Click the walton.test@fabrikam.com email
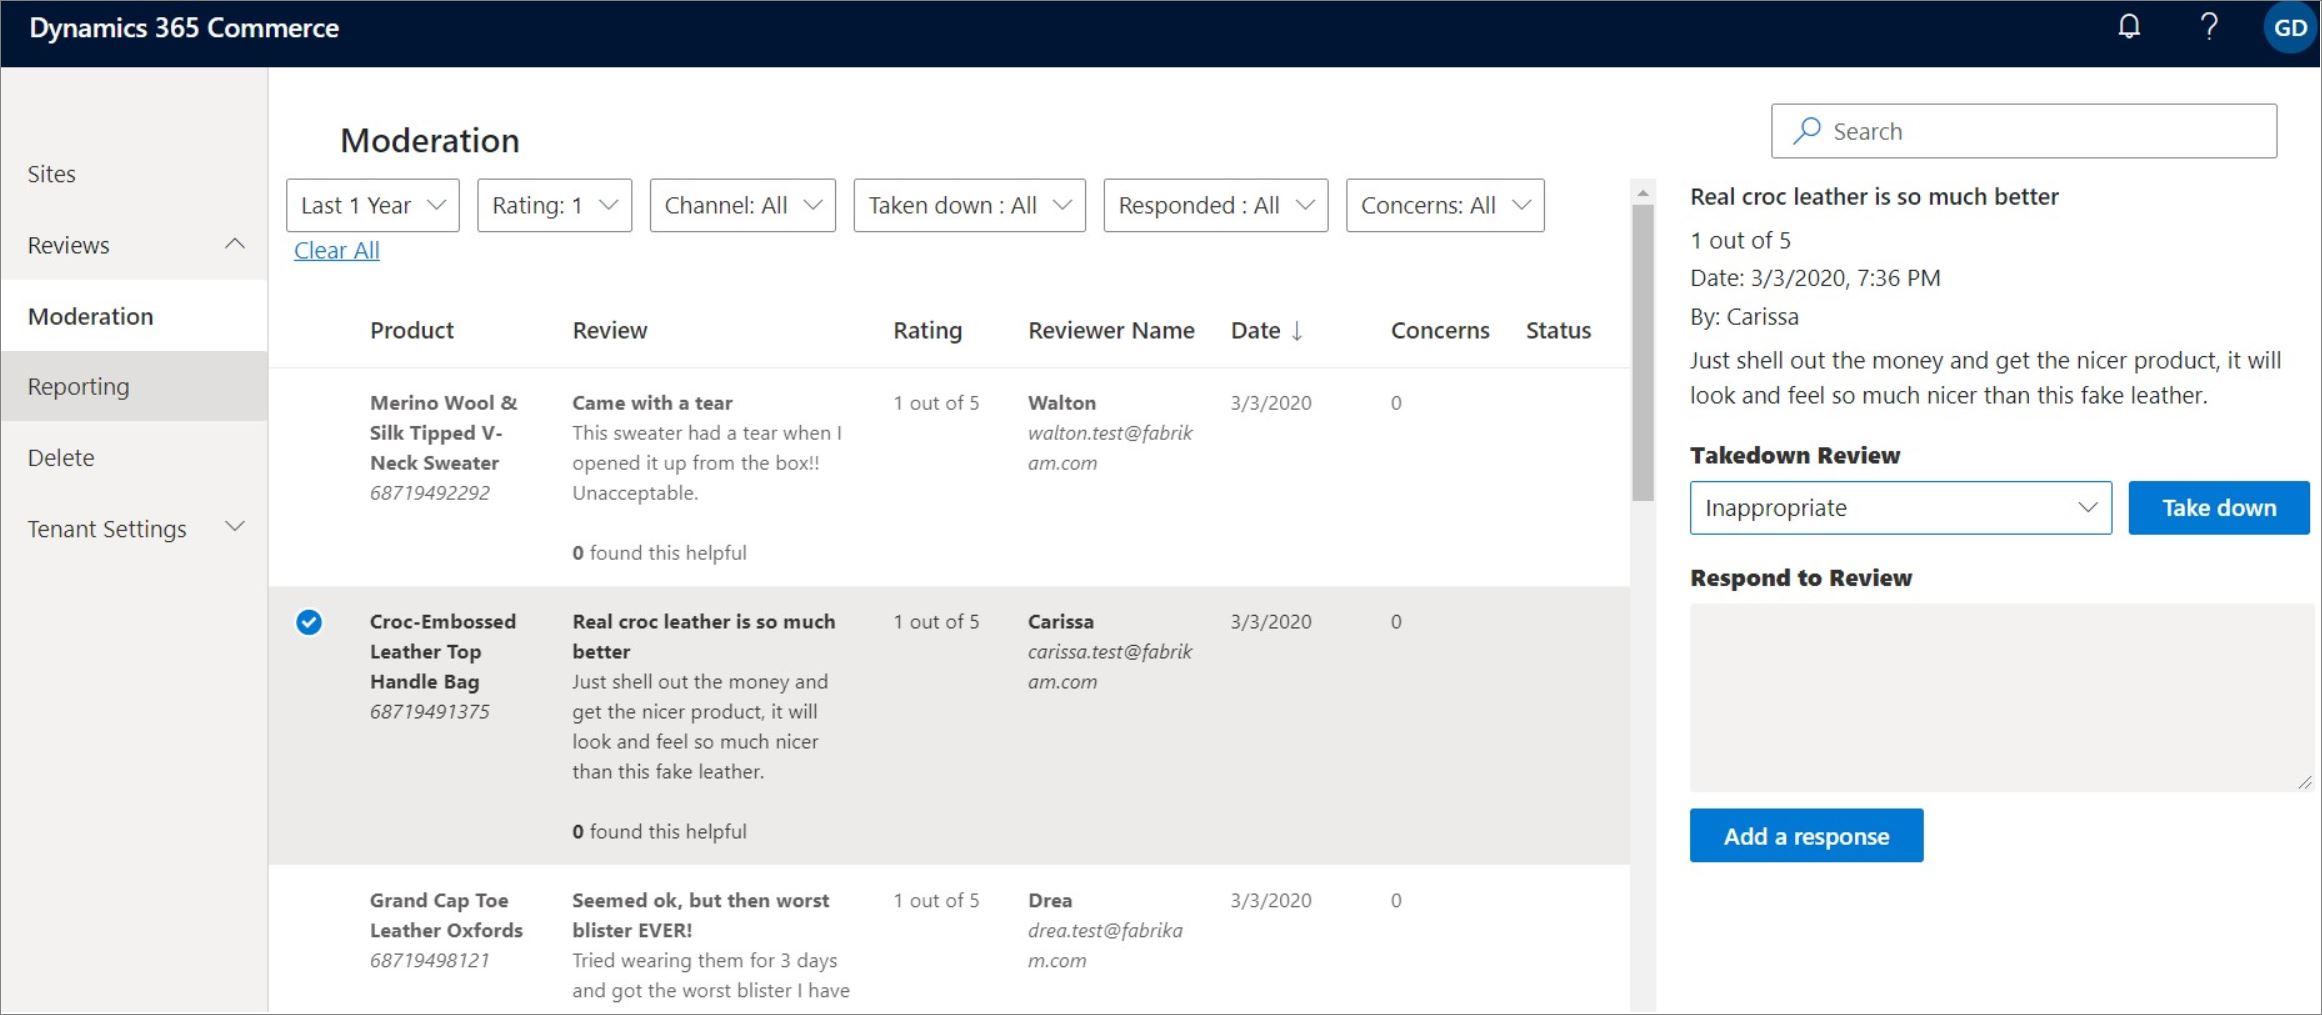 1110,447
